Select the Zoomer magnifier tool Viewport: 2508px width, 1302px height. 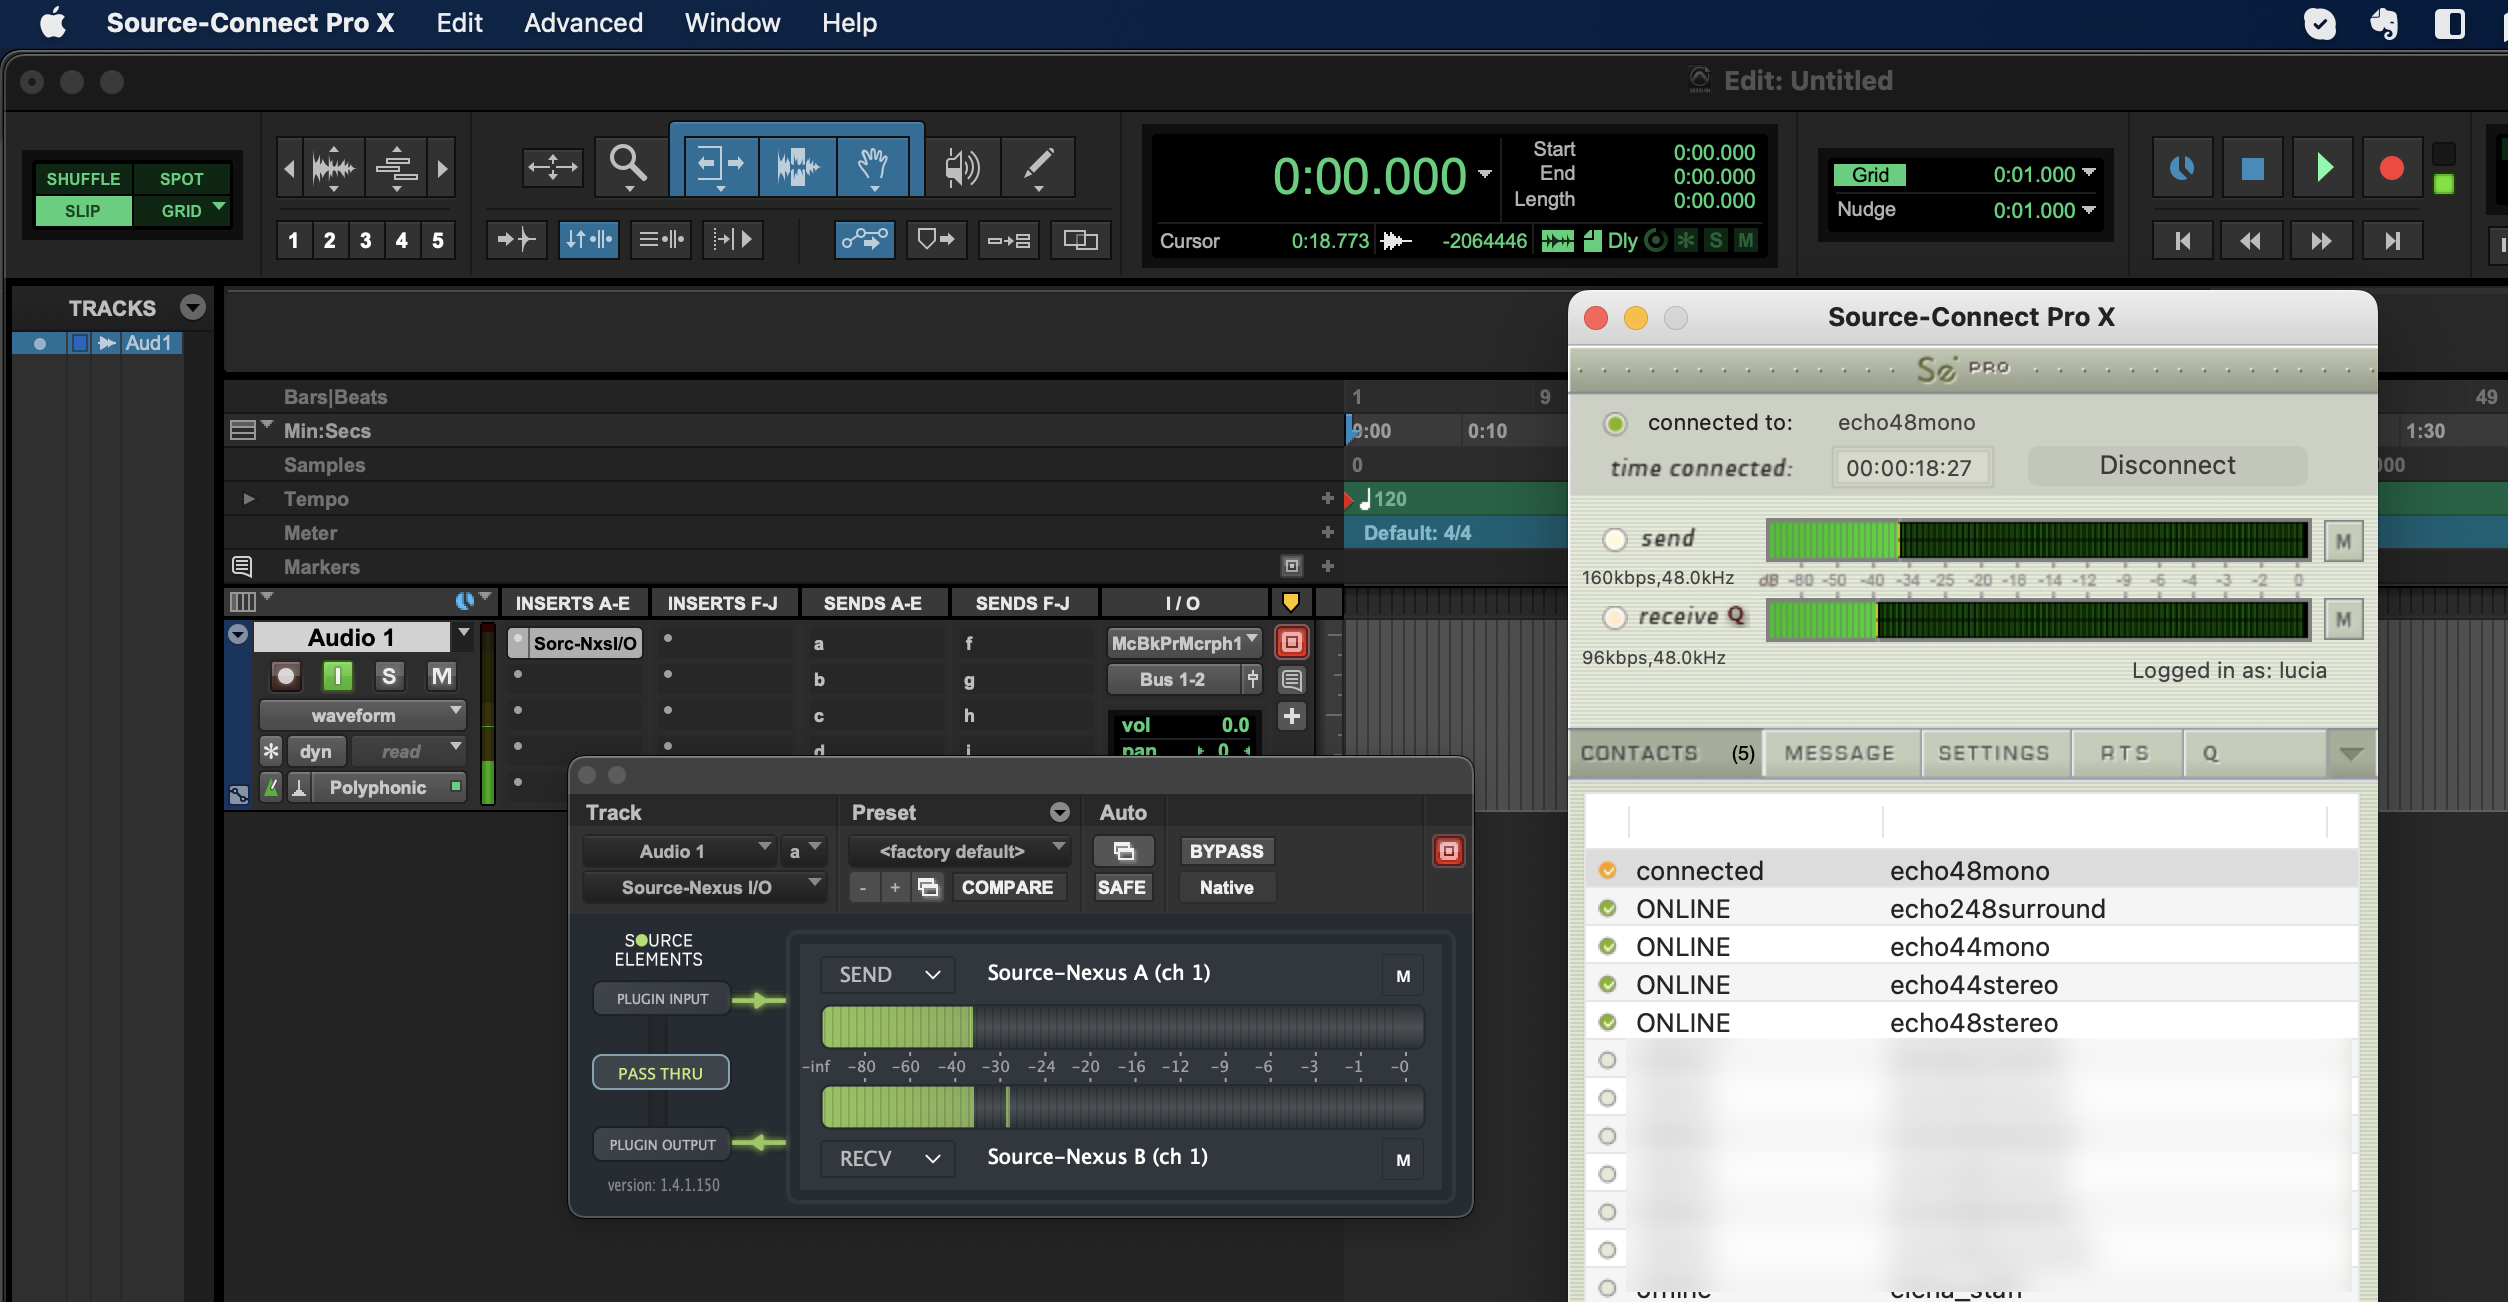coord(628,164)
